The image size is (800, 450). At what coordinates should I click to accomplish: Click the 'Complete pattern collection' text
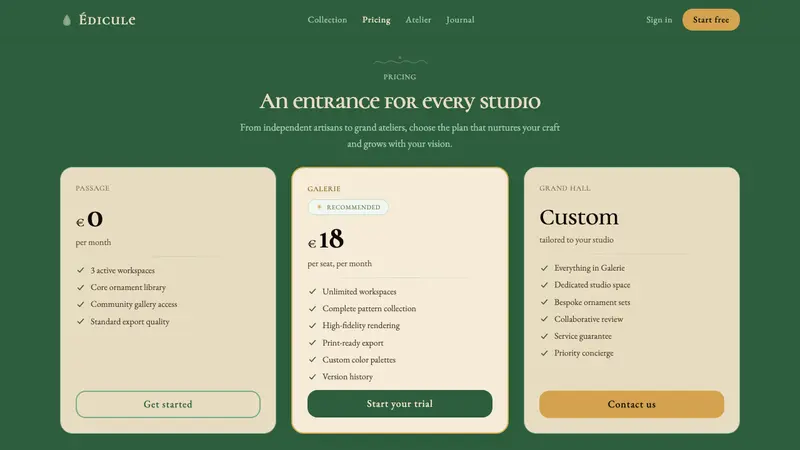click(x=369, y=309)
